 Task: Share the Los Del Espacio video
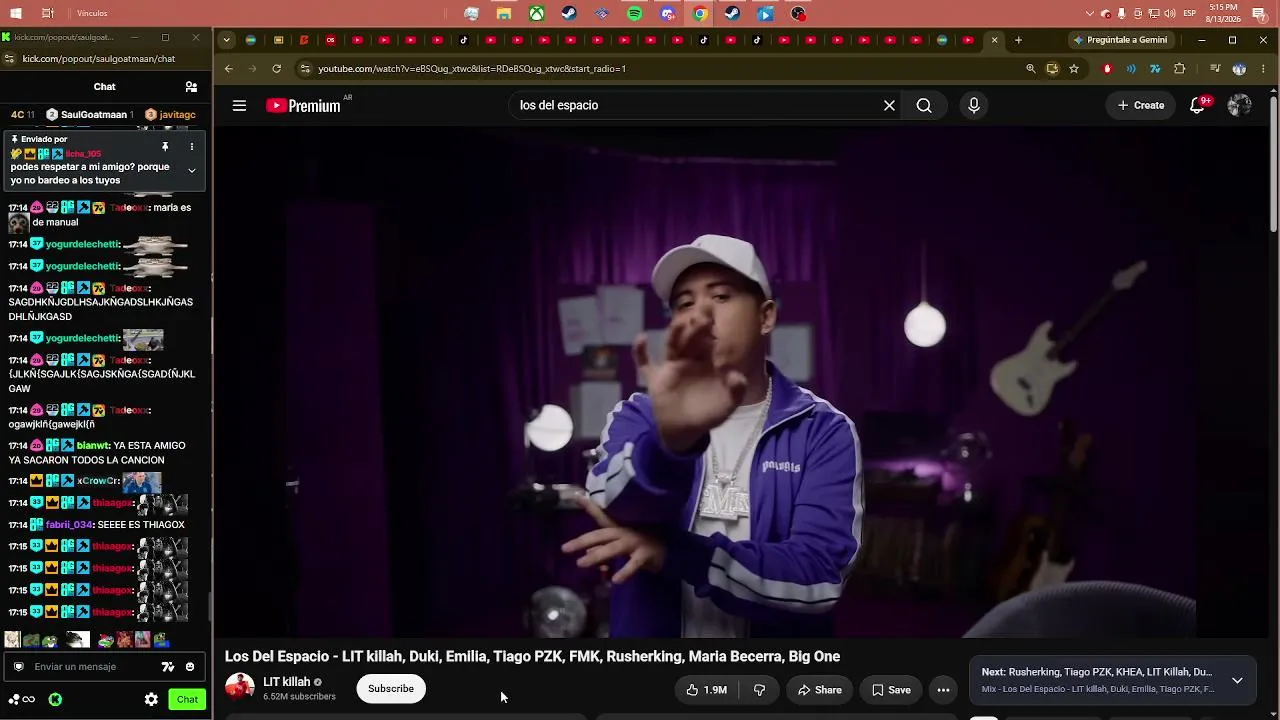(x=820, y=690)
